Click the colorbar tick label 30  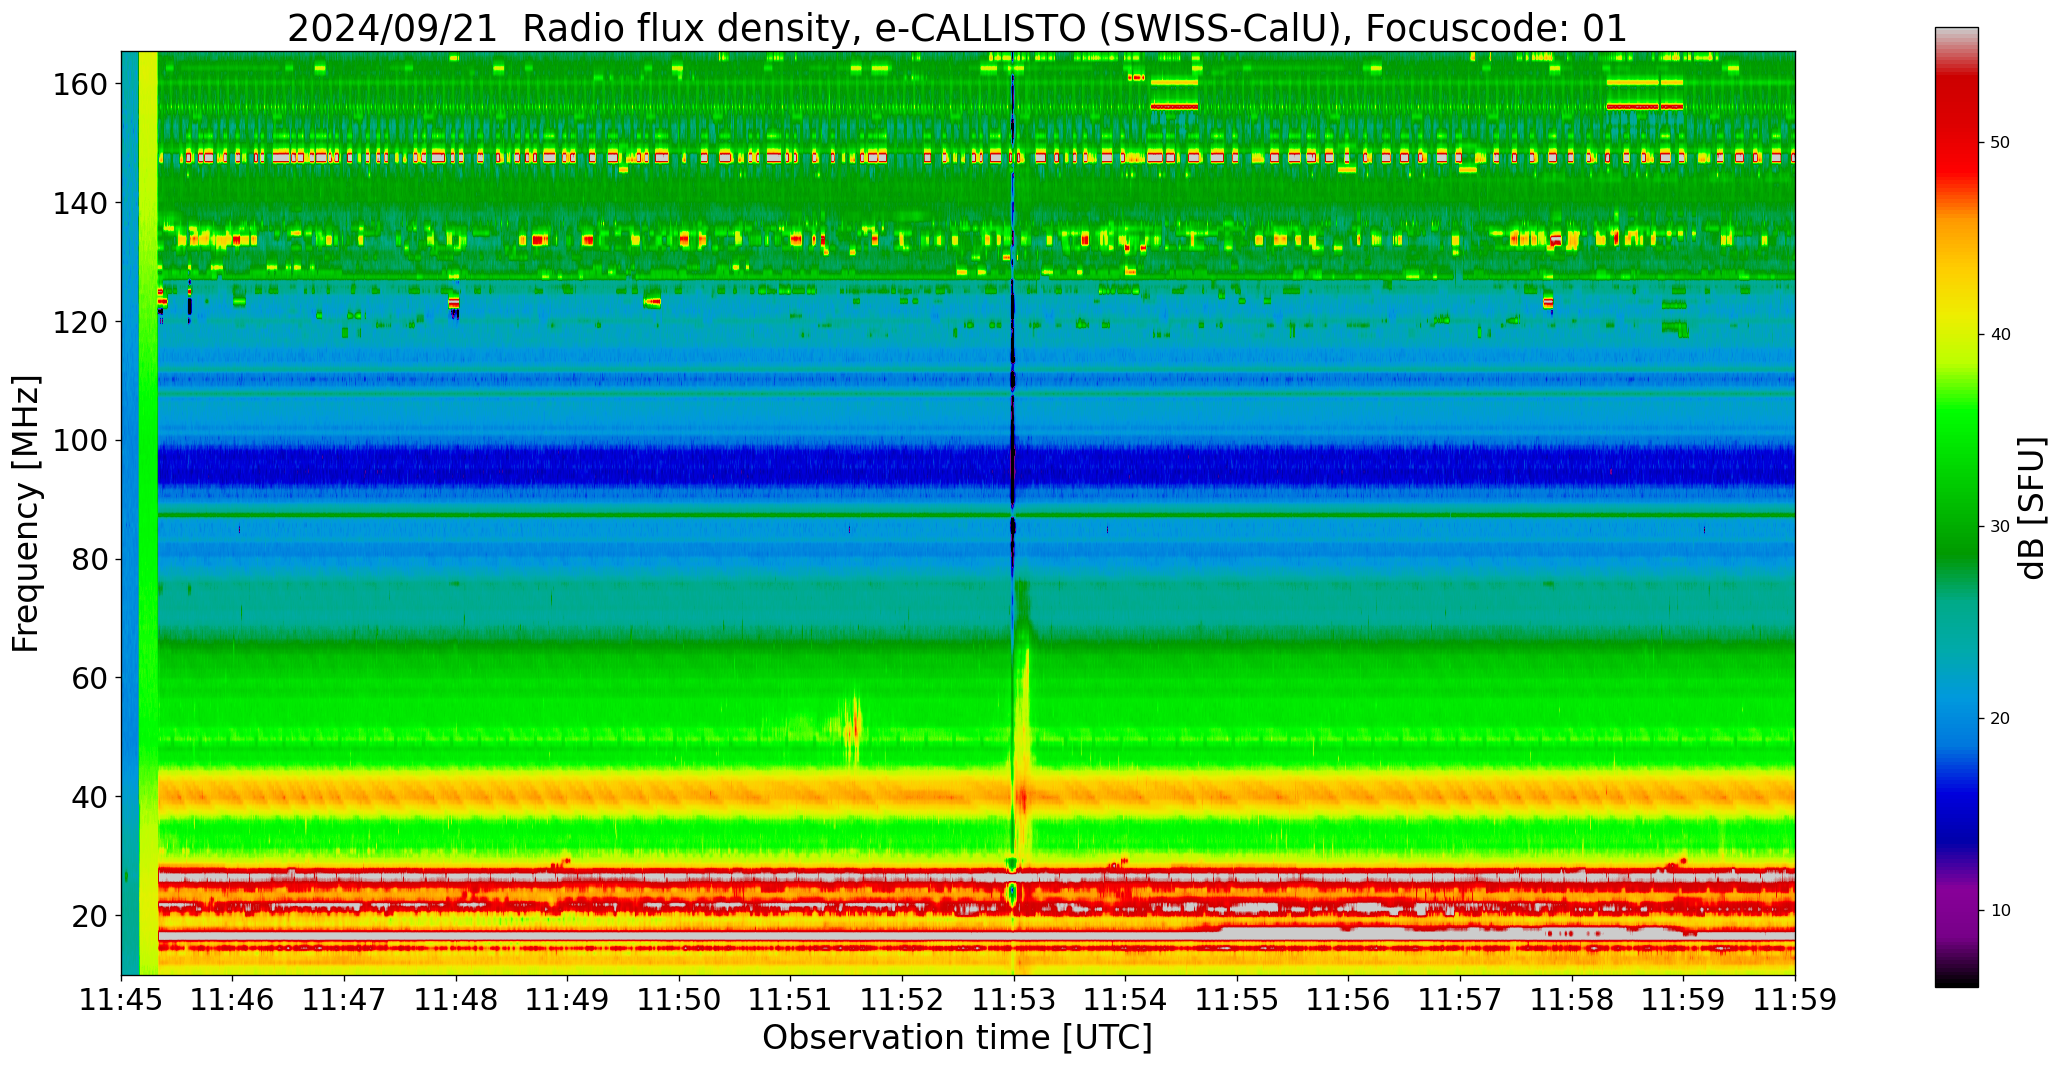(x=2000, y=527)
